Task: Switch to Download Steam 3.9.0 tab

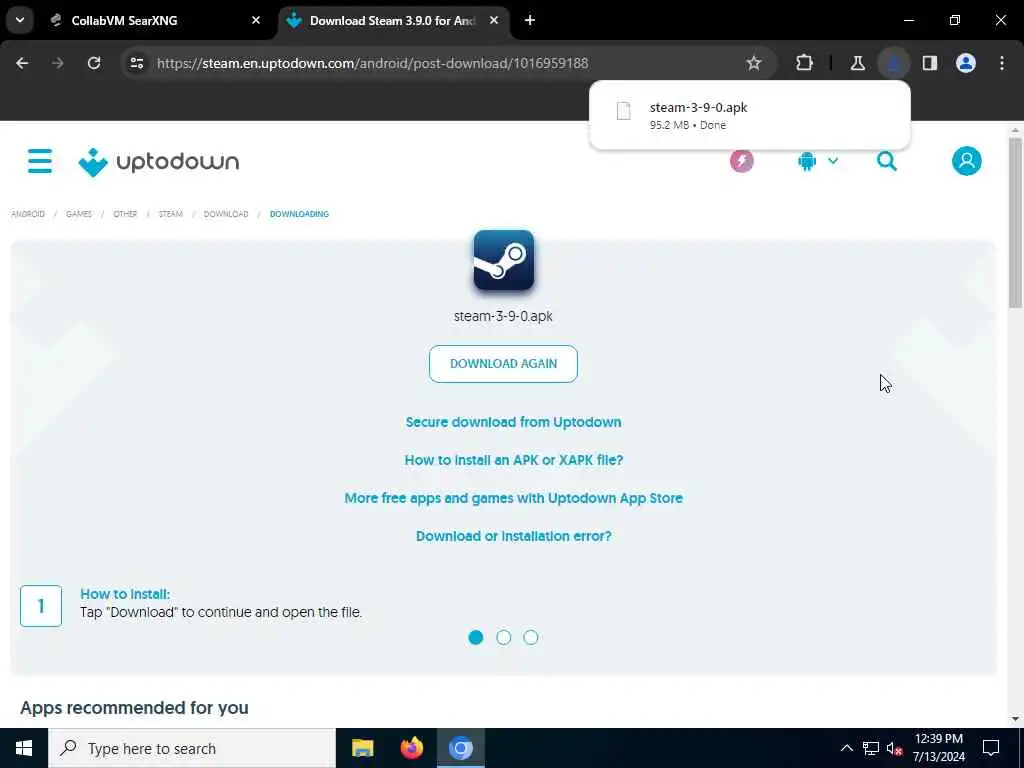Action: tap(392, 20)
